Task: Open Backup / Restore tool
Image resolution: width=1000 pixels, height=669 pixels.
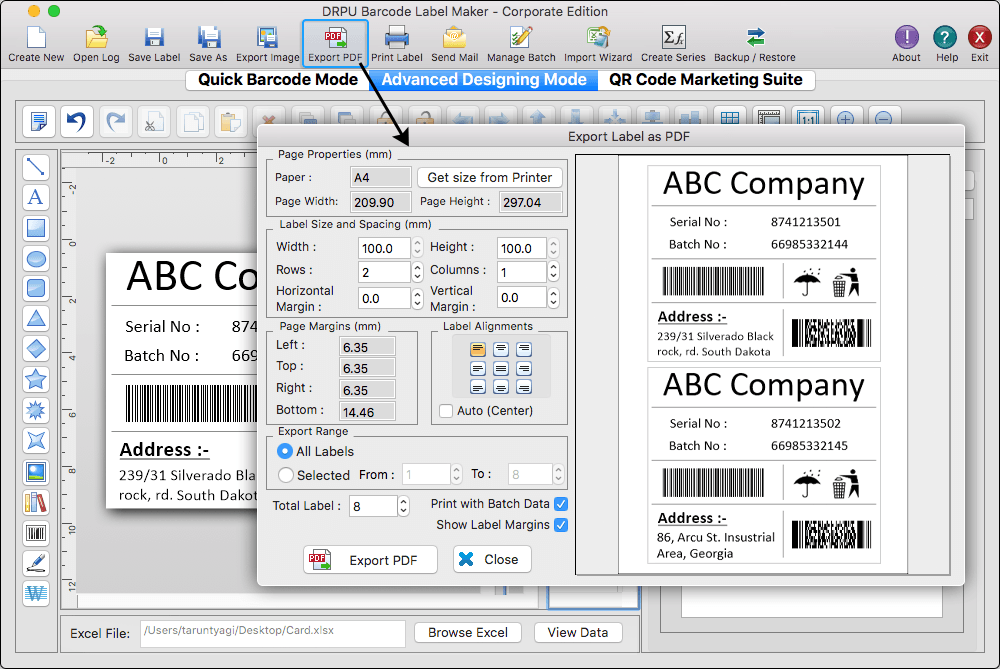Action: pos(755,44)
